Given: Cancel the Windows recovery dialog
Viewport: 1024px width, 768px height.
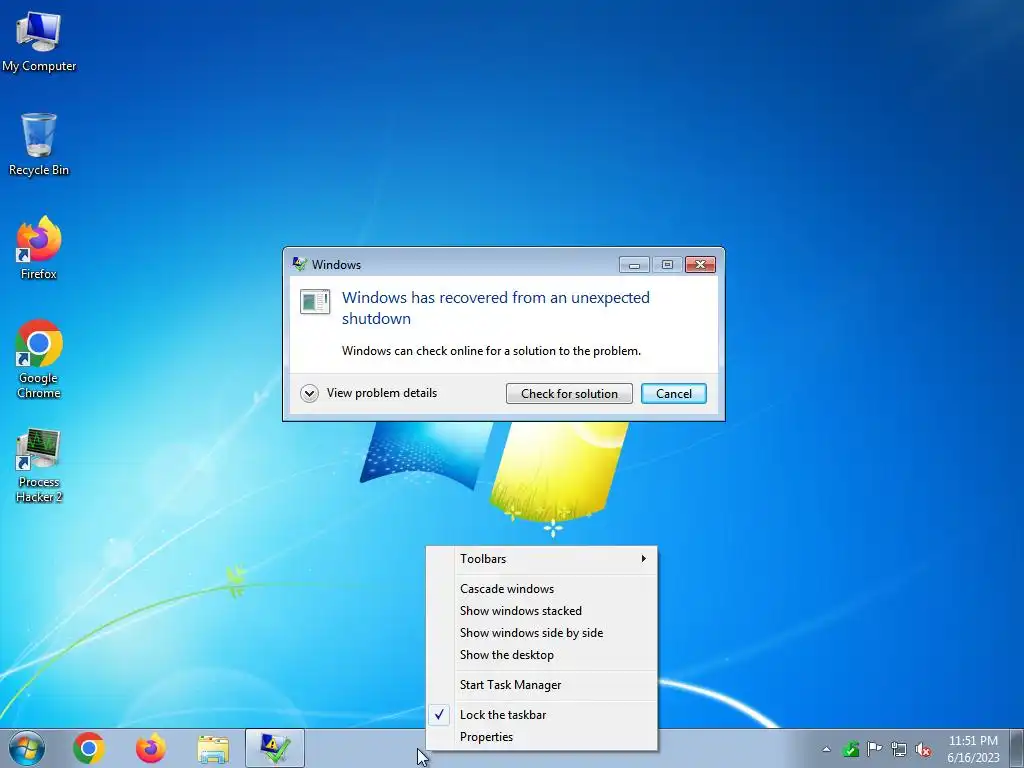Looking at the screenshot, I should (x=673, y=393).
